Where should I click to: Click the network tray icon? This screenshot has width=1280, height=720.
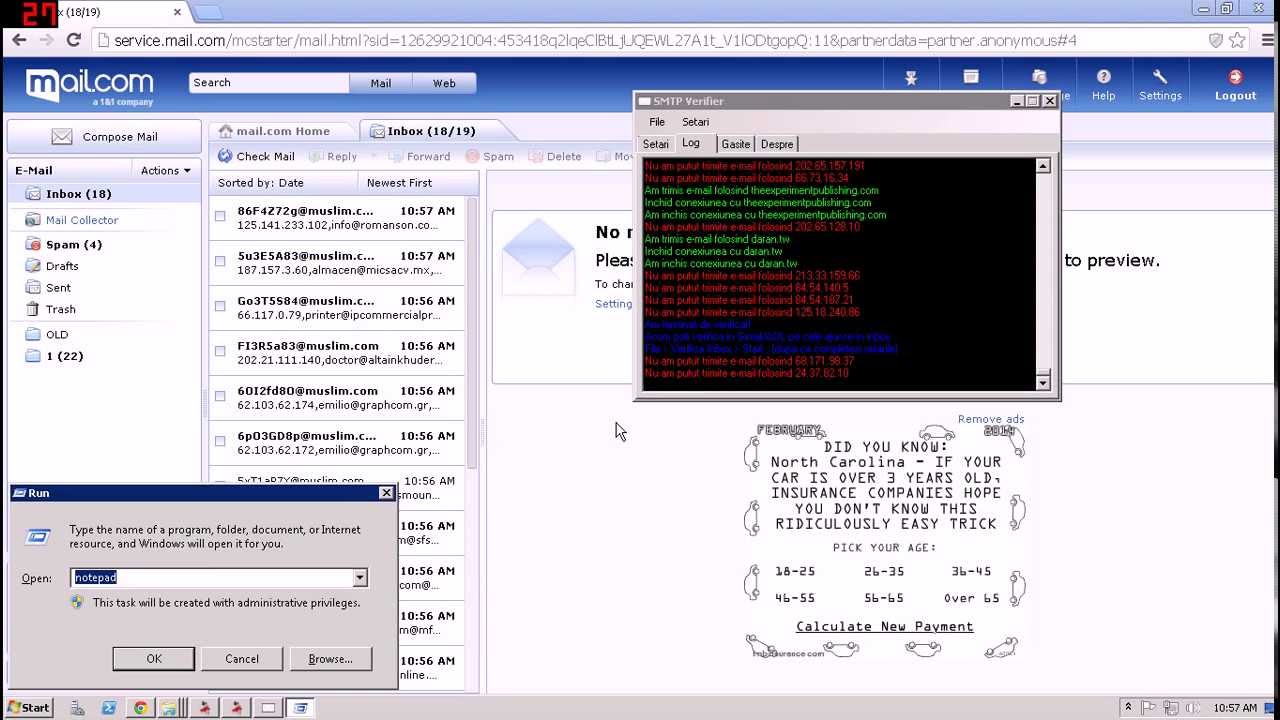(x=1171, y=708)
